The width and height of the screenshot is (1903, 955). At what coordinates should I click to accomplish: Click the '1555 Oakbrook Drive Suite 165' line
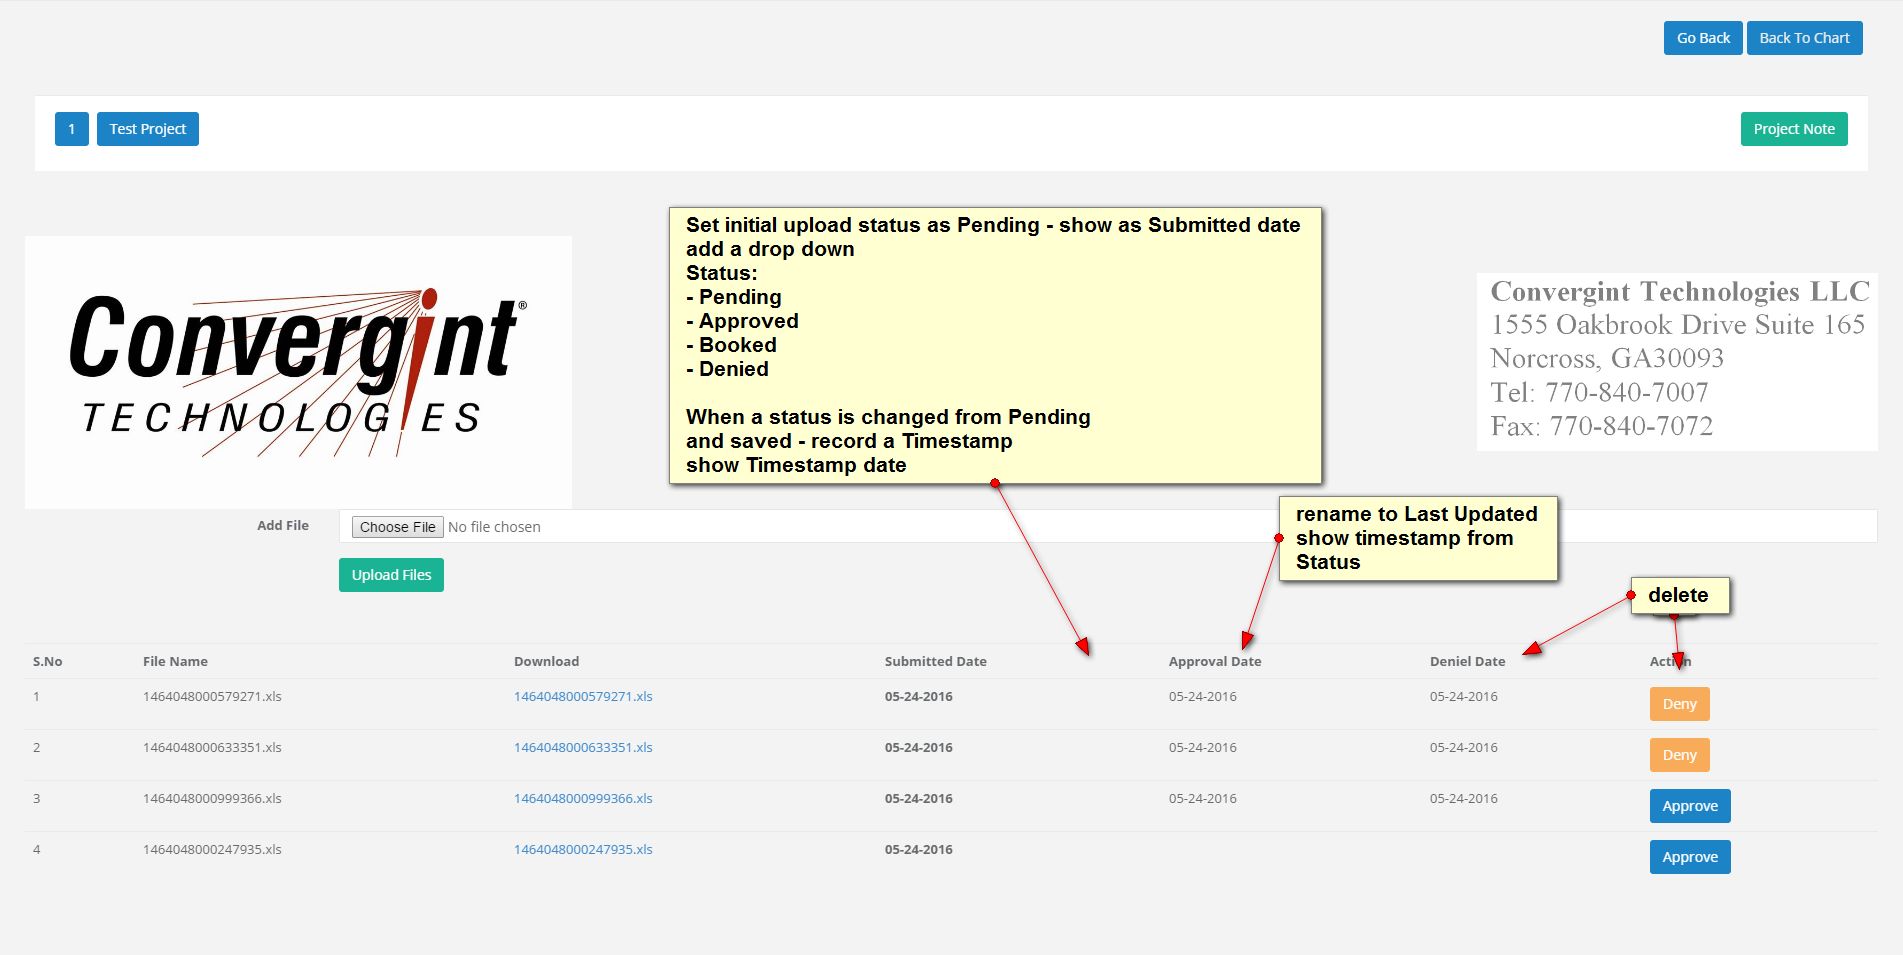click(1677, 325)
